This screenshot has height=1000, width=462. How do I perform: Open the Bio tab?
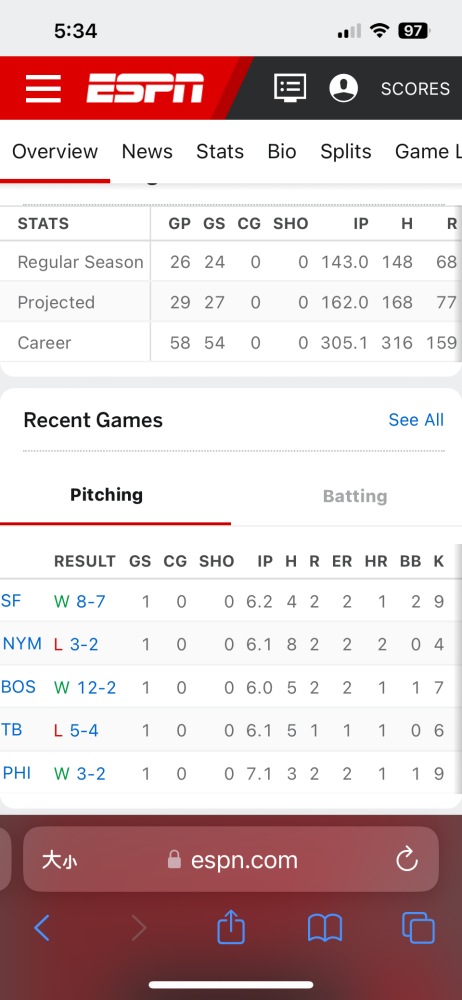[281, 151]
